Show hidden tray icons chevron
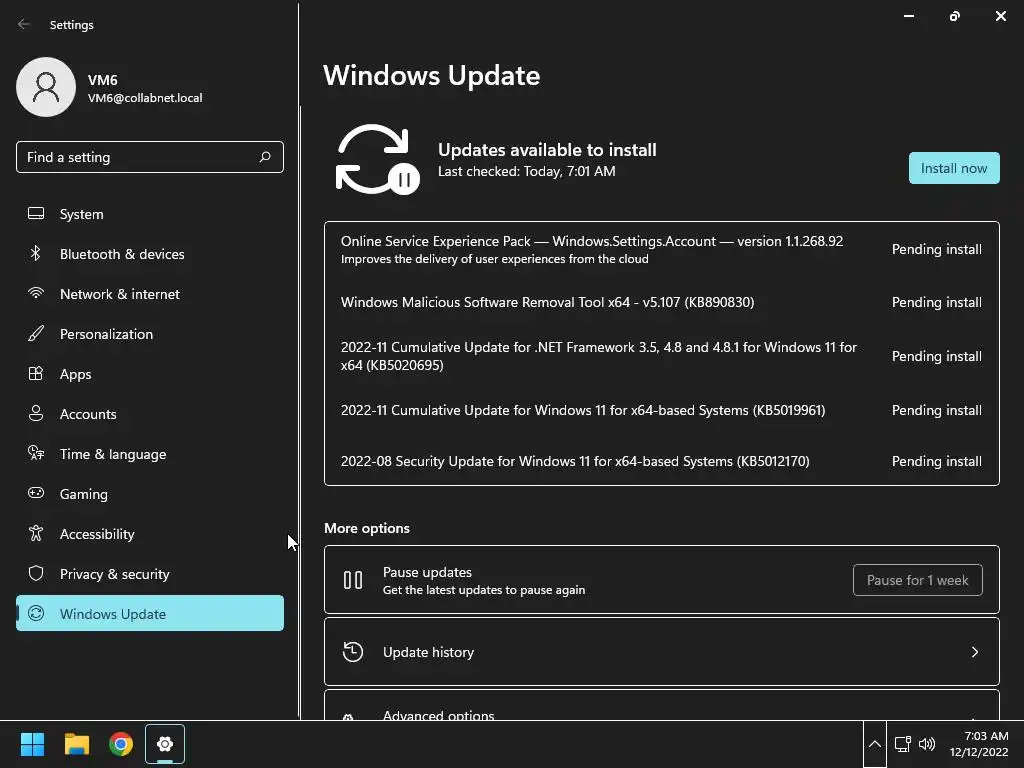This screenshot has height=768, width=1024. tap(874, 744)
